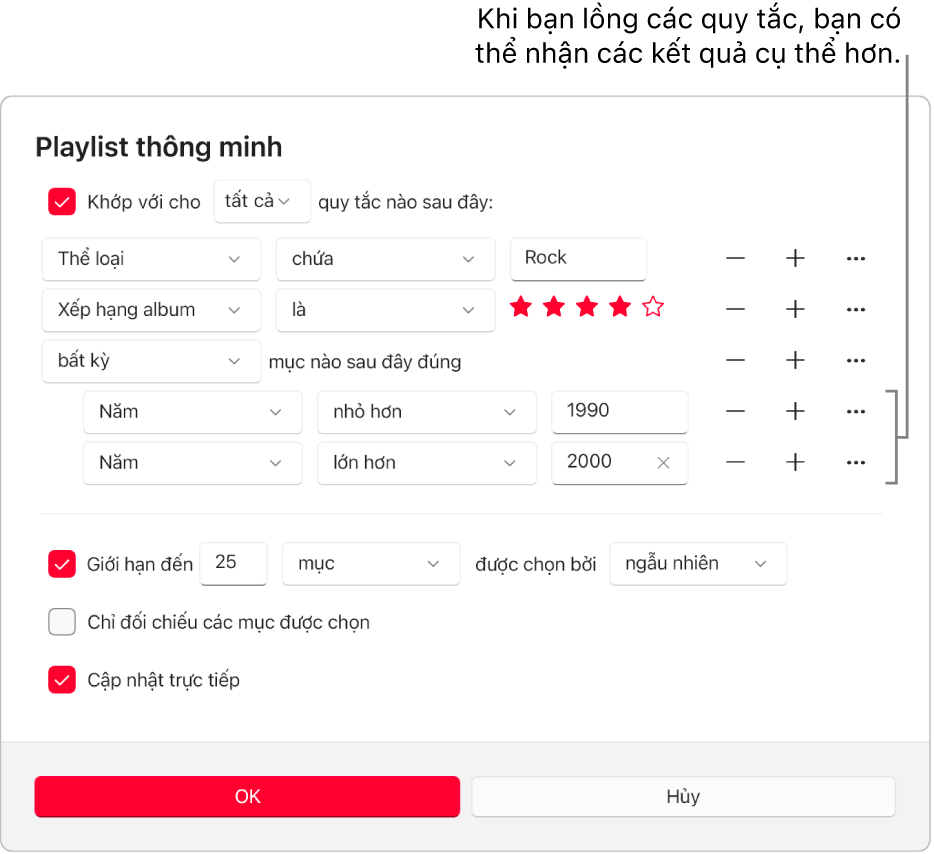This screenshot has width=934, height=854.
Task: Click the red OK button
Action: pos(247,797)
